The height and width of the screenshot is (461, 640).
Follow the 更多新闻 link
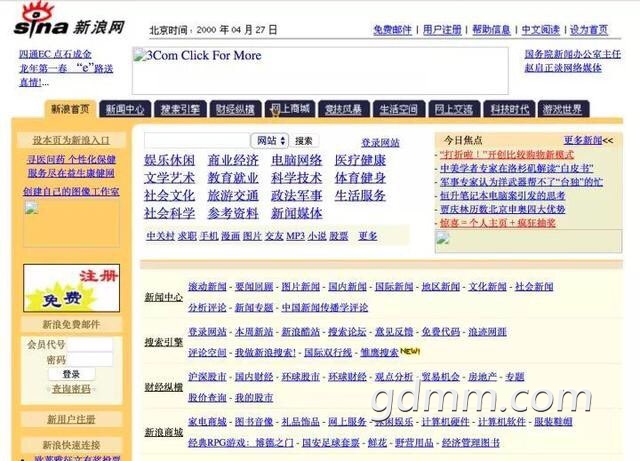pos(585,140)
